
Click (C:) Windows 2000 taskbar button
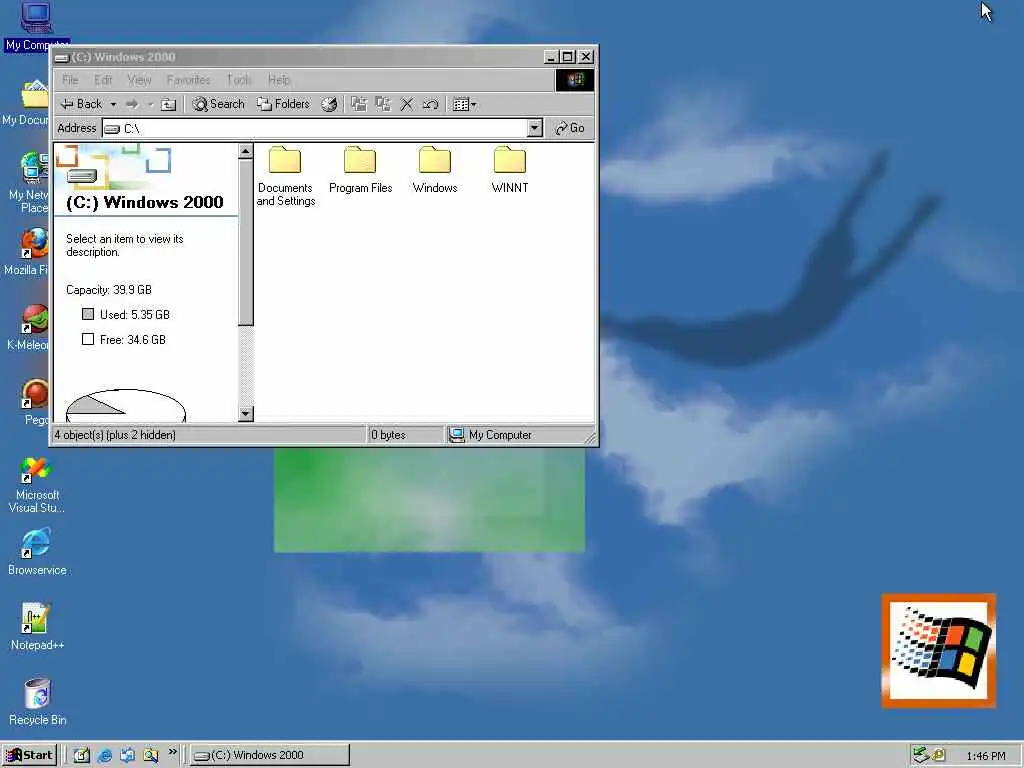tap(270, 755)
